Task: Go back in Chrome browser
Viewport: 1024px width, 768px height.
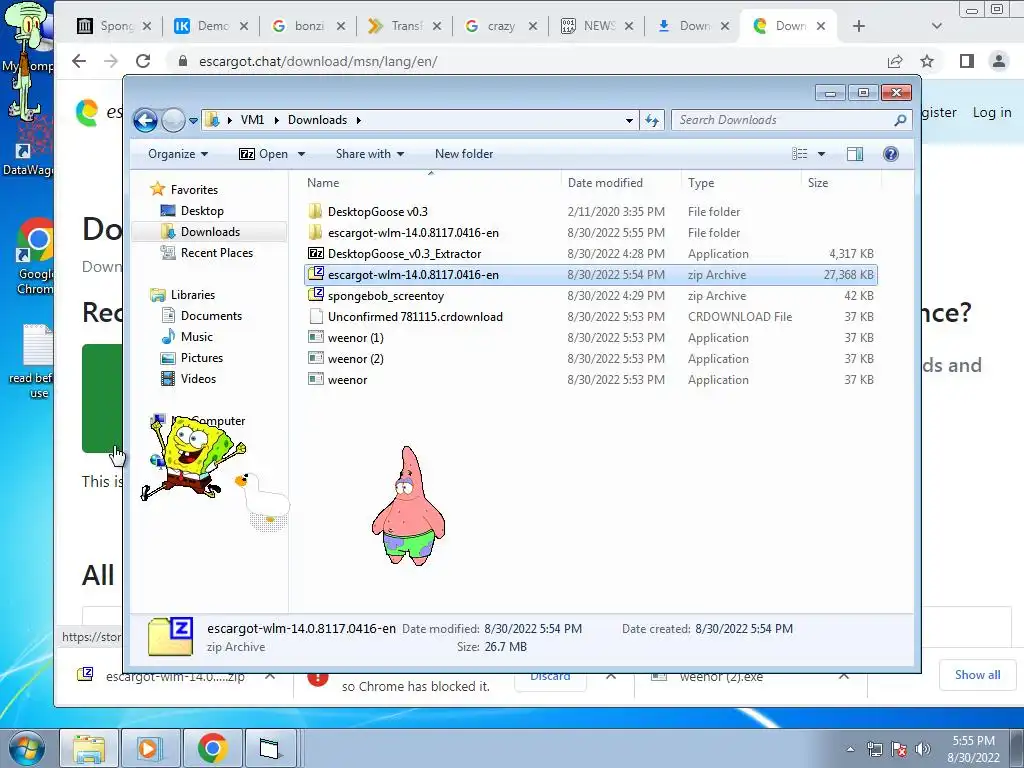Action: [79, 61]
